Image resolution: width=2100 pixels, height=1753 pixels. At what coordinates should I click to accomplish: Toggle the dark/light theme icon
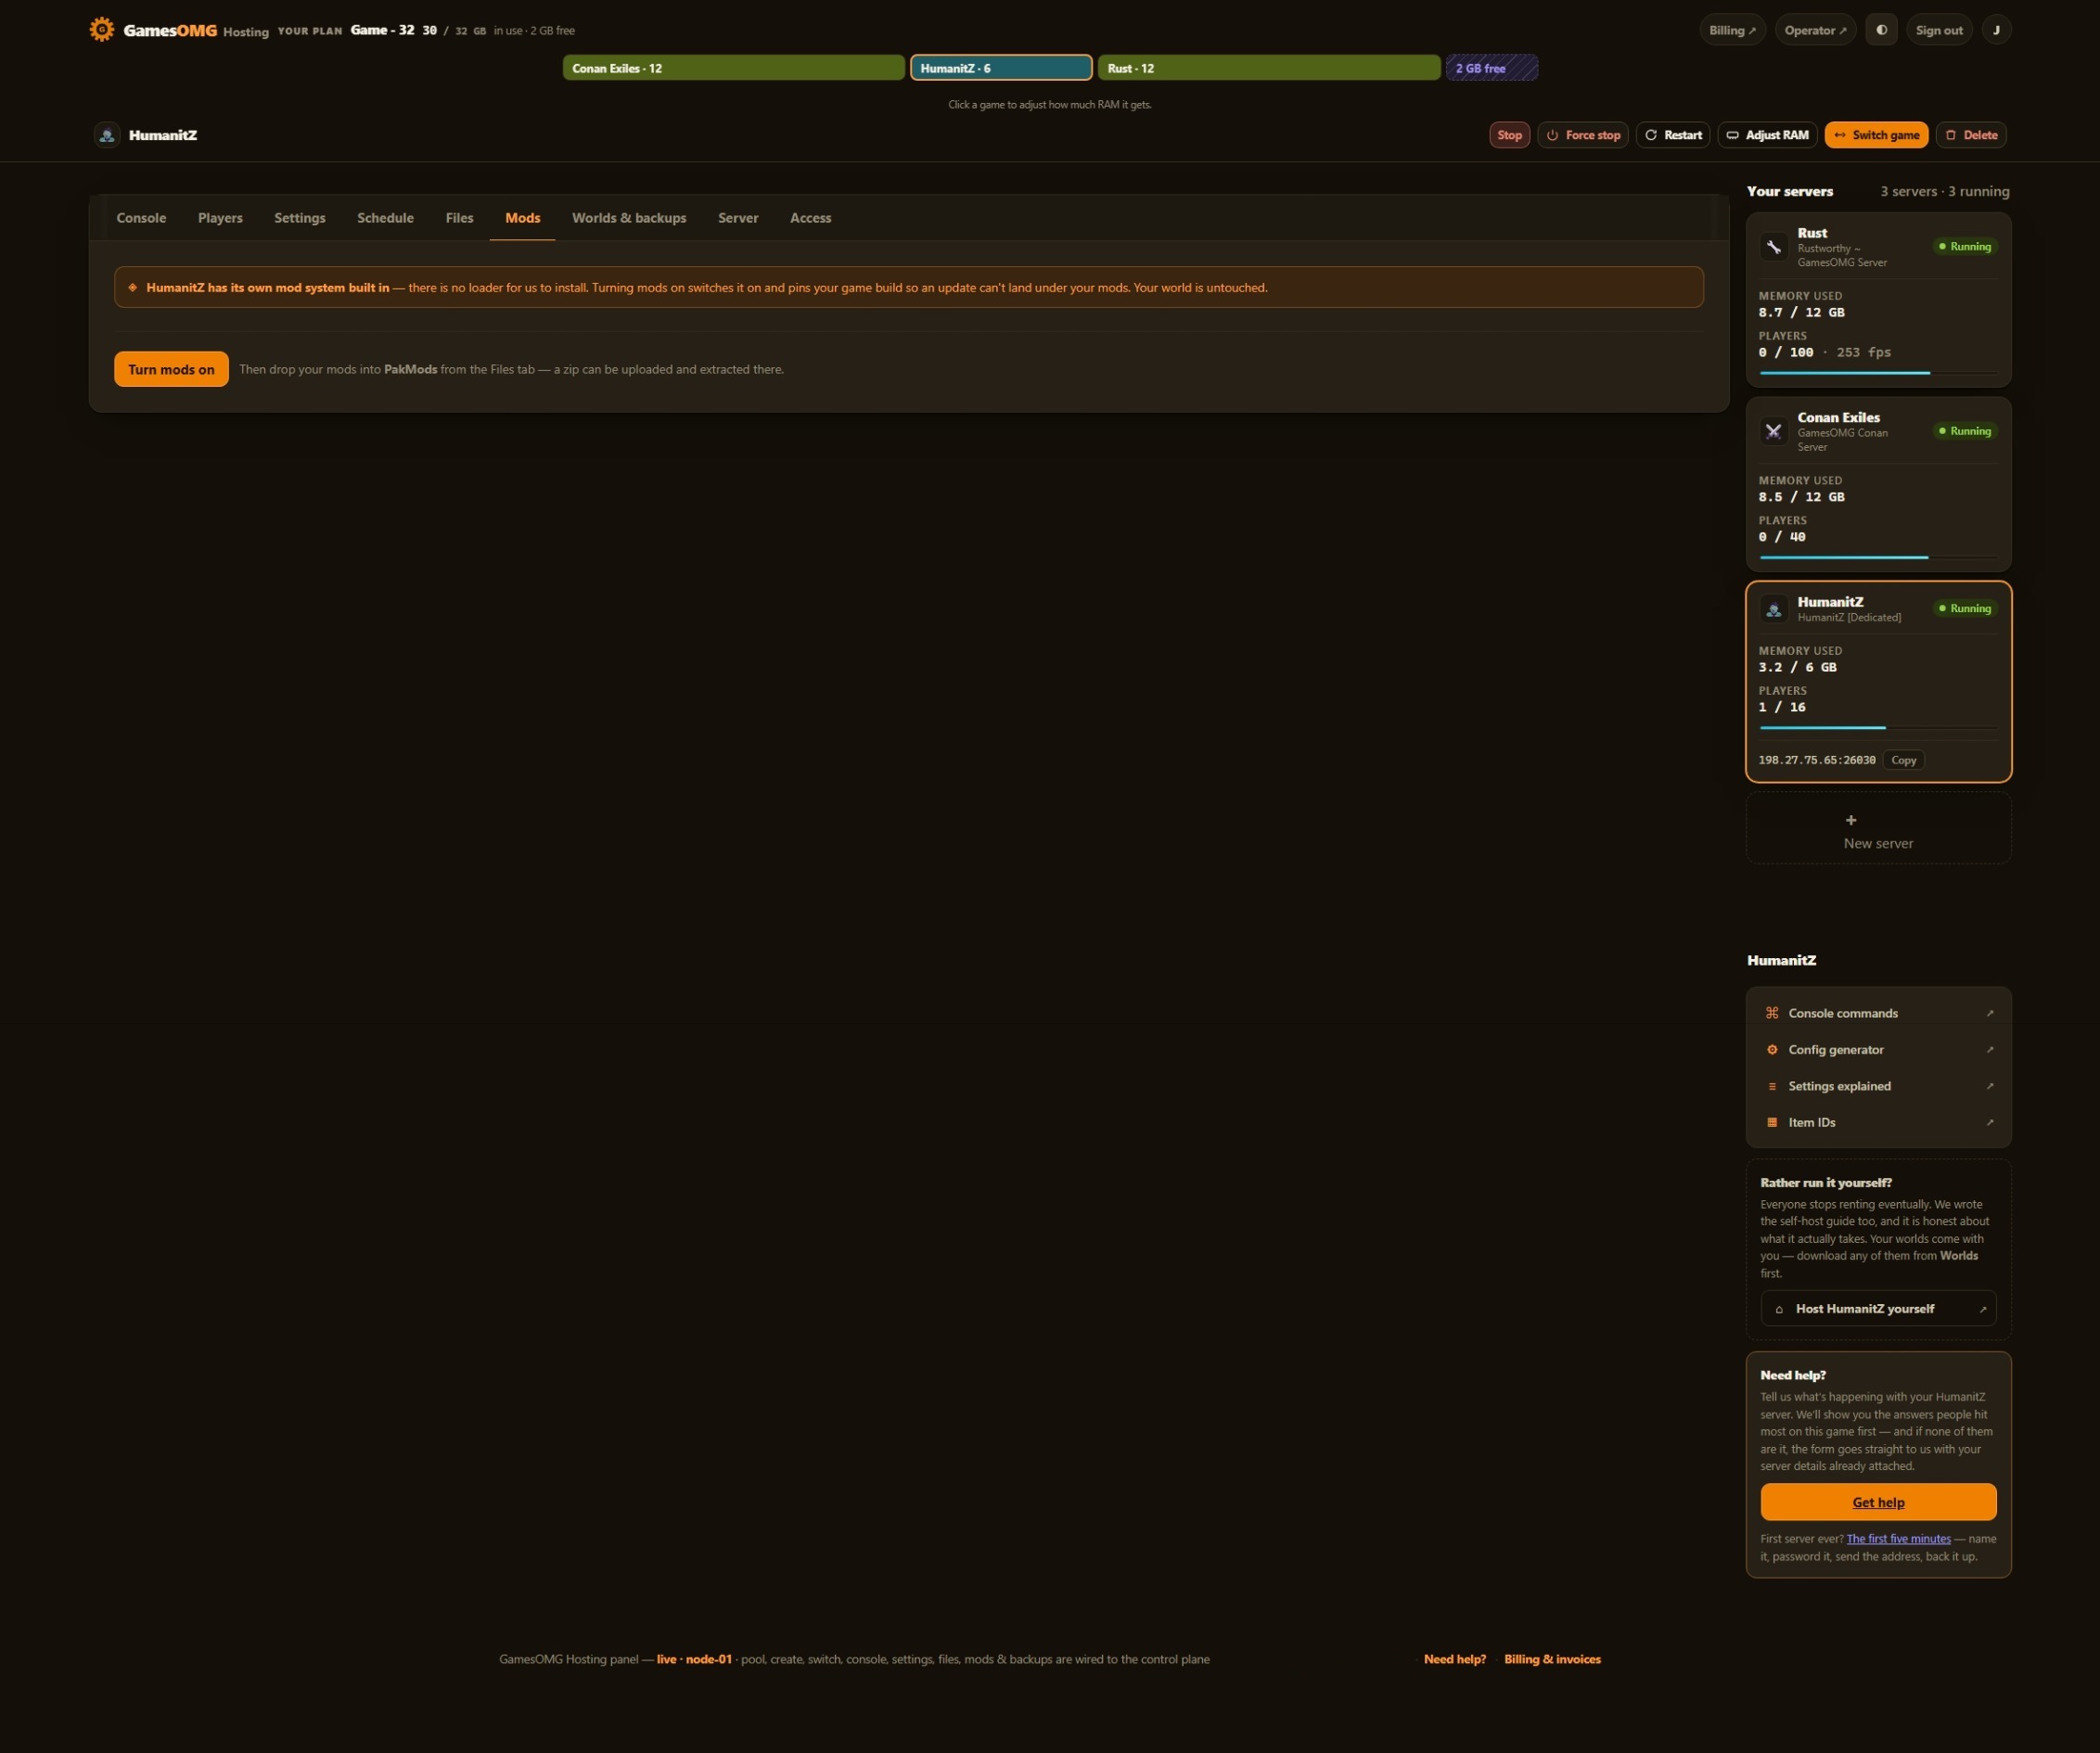(1881, 30)
